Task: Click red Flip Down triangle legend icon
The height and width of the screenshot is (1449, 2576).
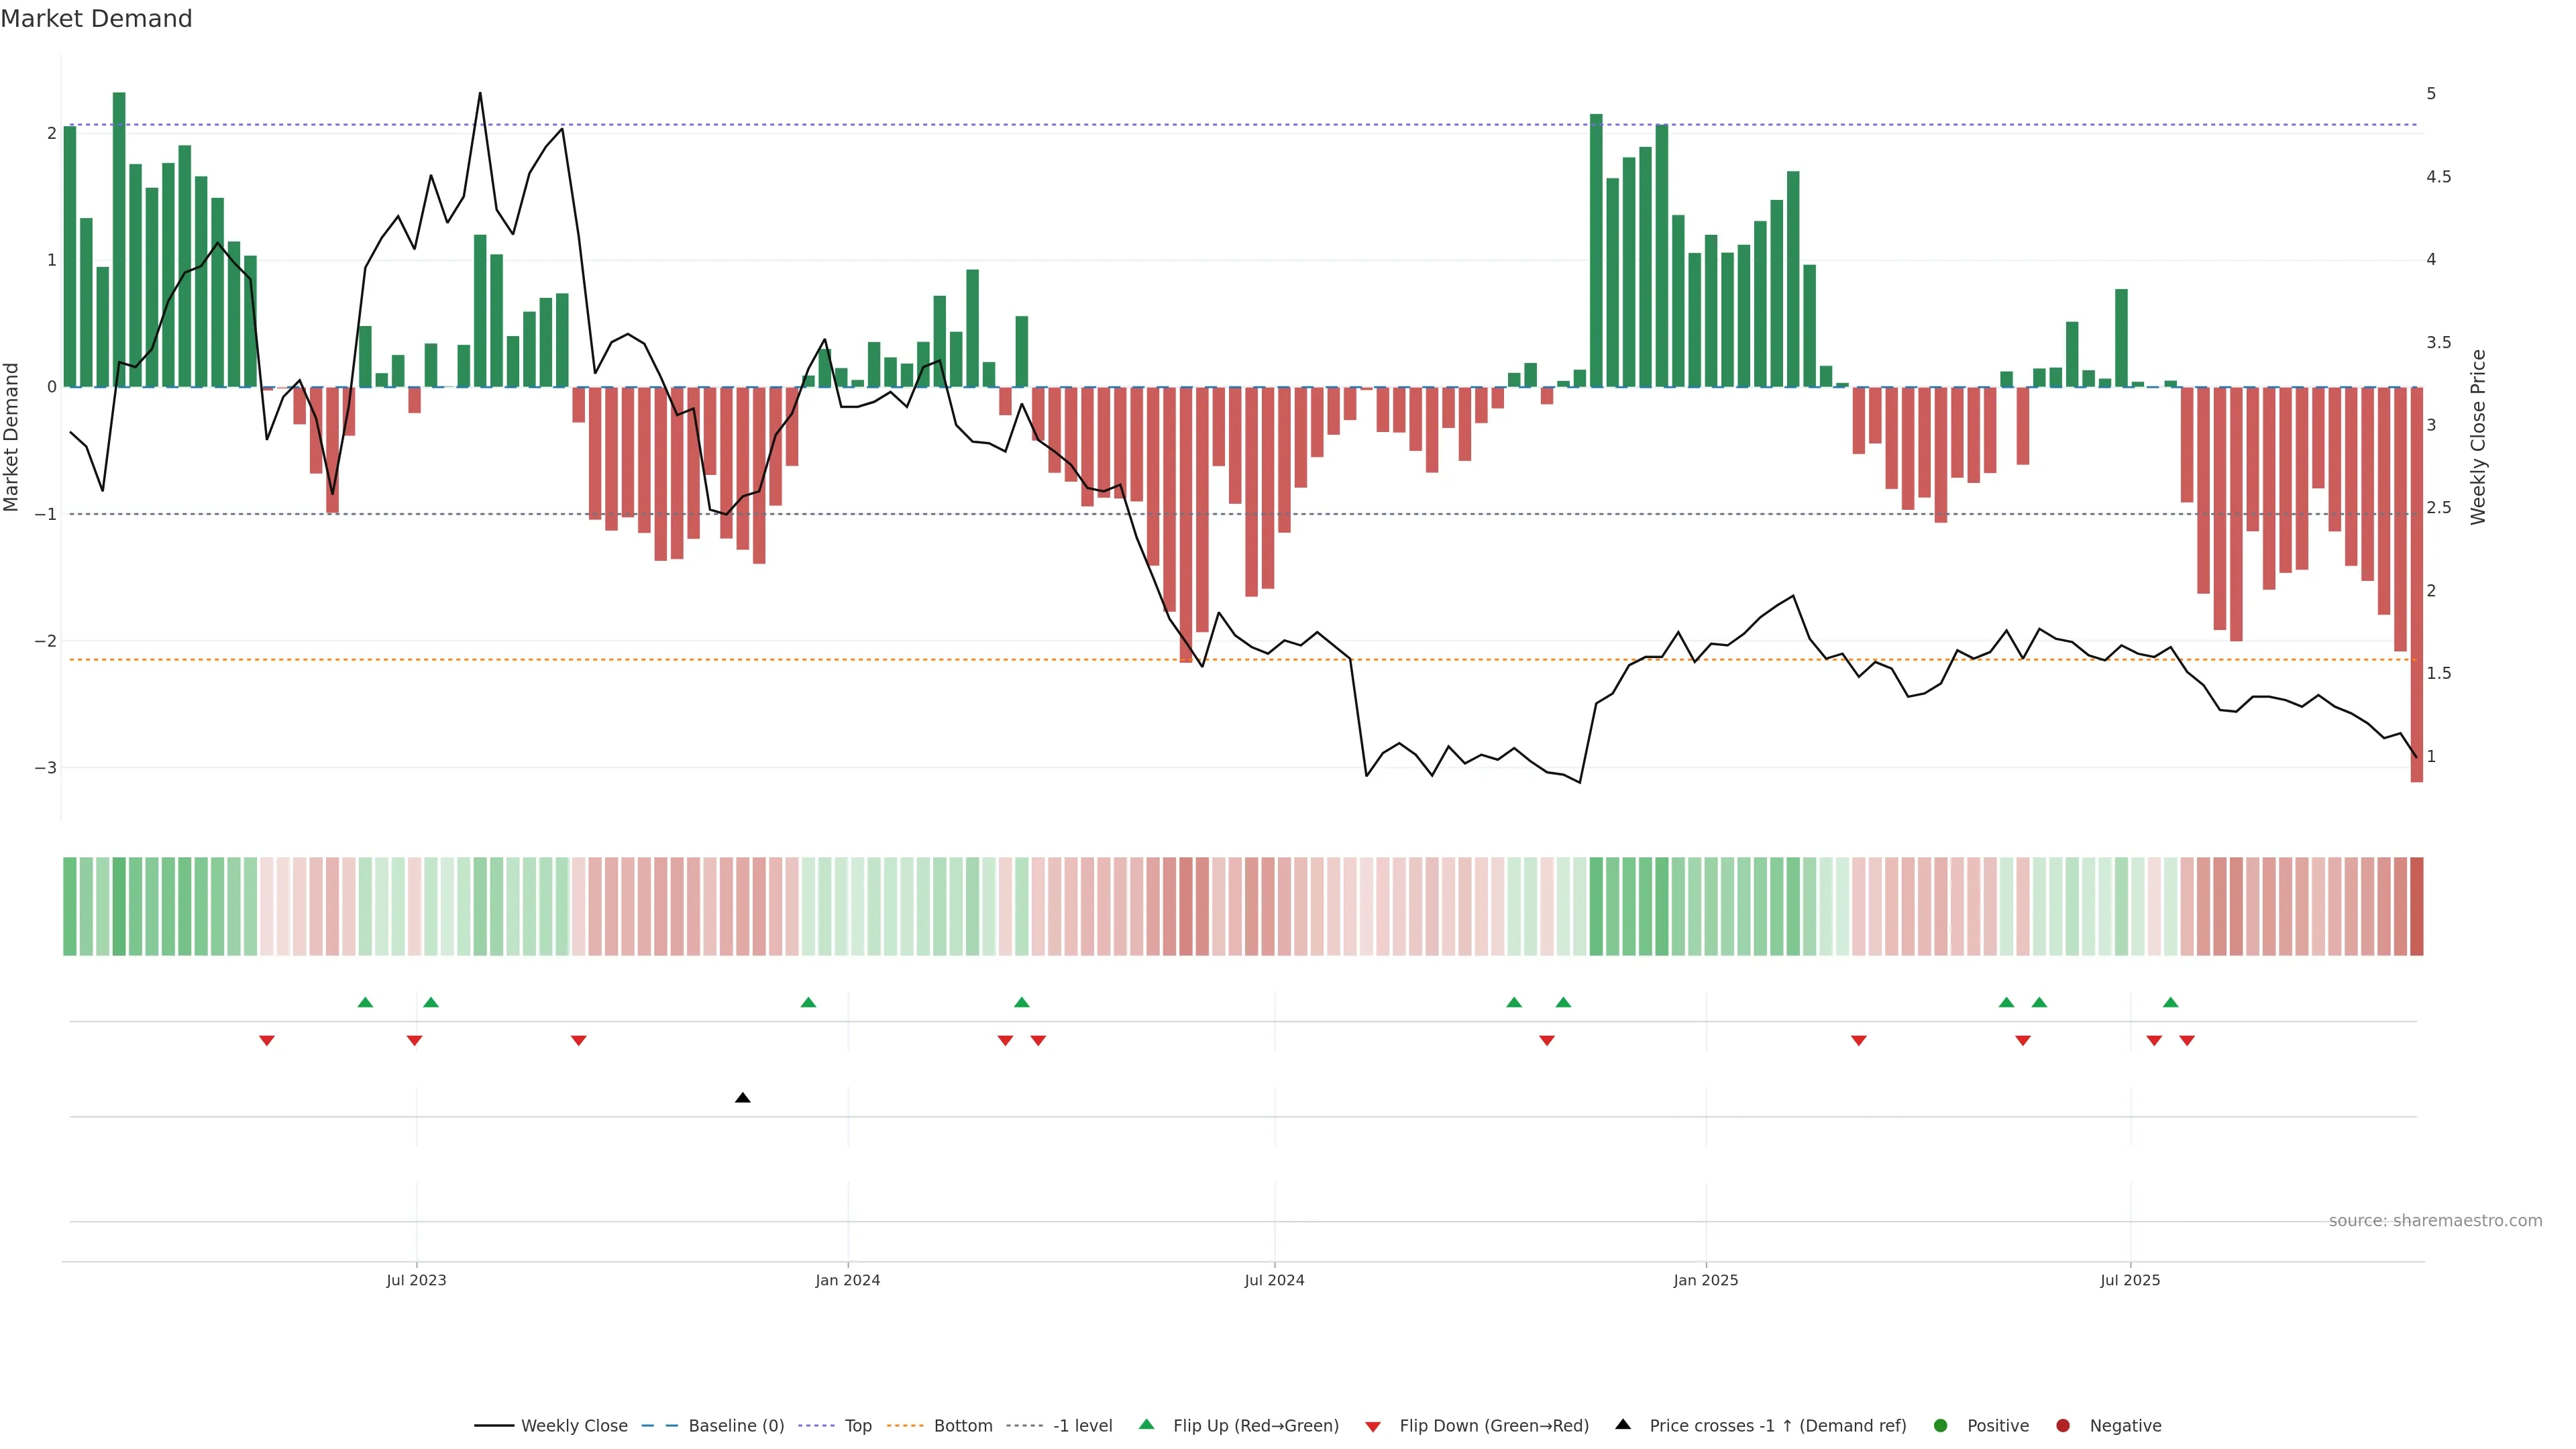Action: tap(1373, 1427)
